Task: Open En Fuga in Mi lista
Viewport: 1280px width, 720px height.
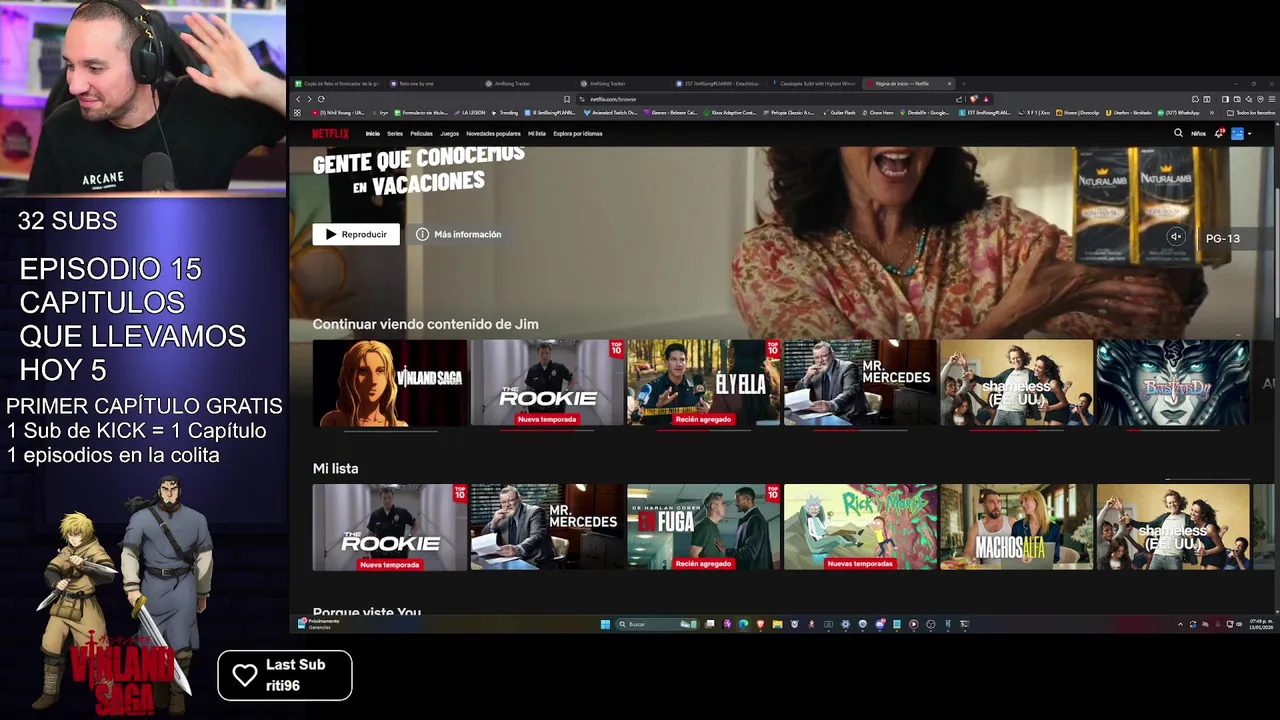Action: 703,527
